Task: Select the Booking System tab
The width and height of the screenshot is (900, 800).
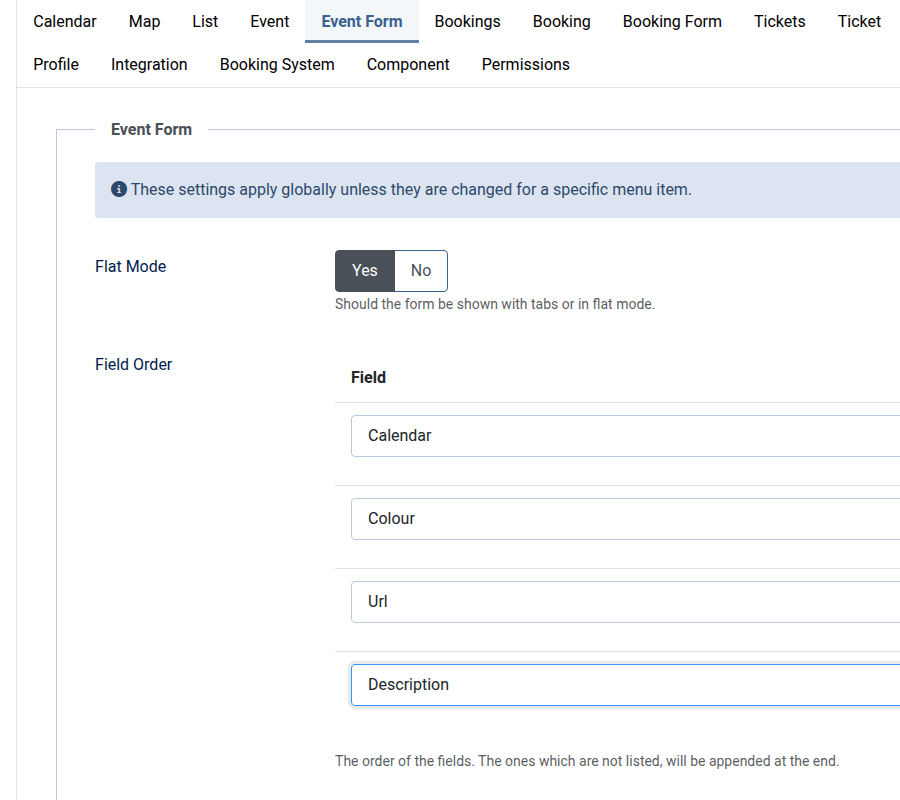Action: (277, 64)
